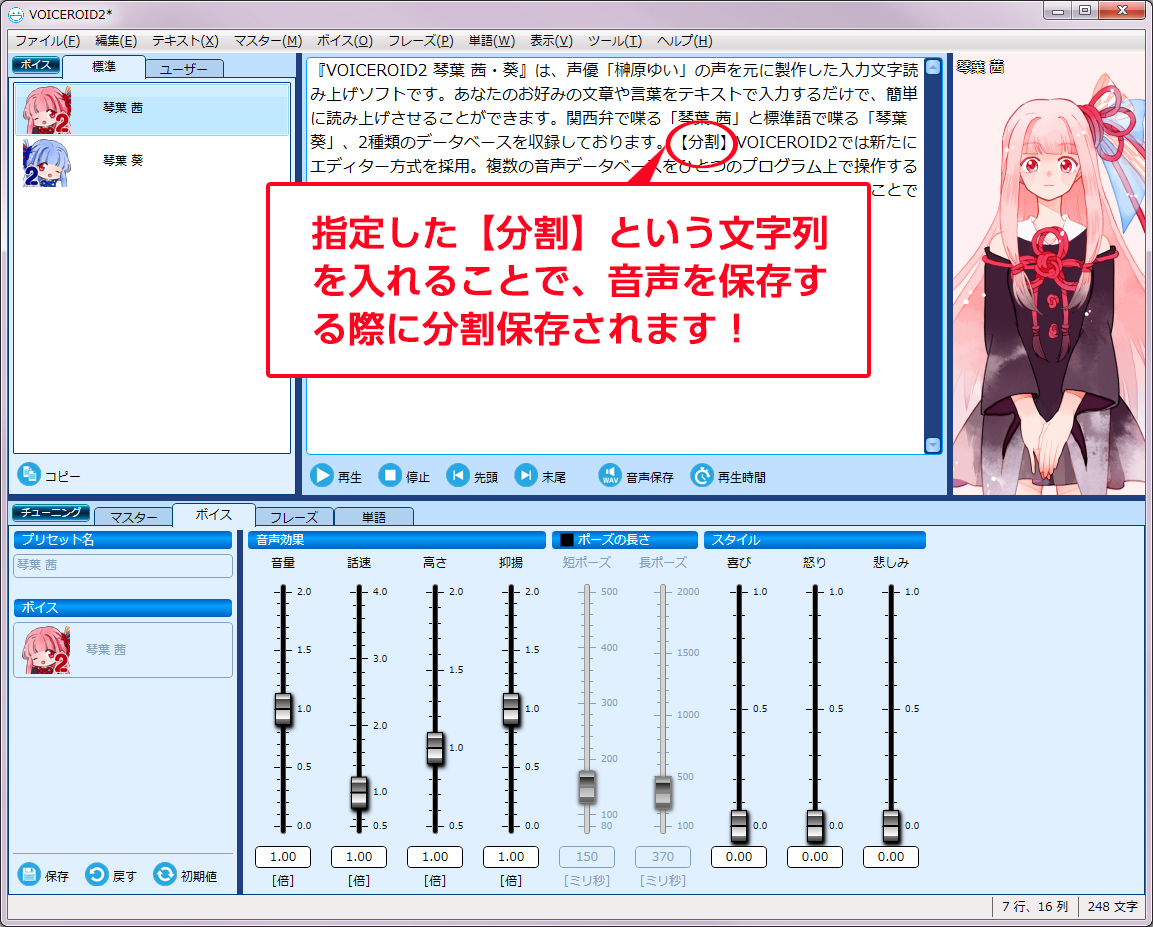The height and width of the screenshot is (927, 1153).
Task: Click the 抑揚 value field
Action: click(x=511, y=857)
